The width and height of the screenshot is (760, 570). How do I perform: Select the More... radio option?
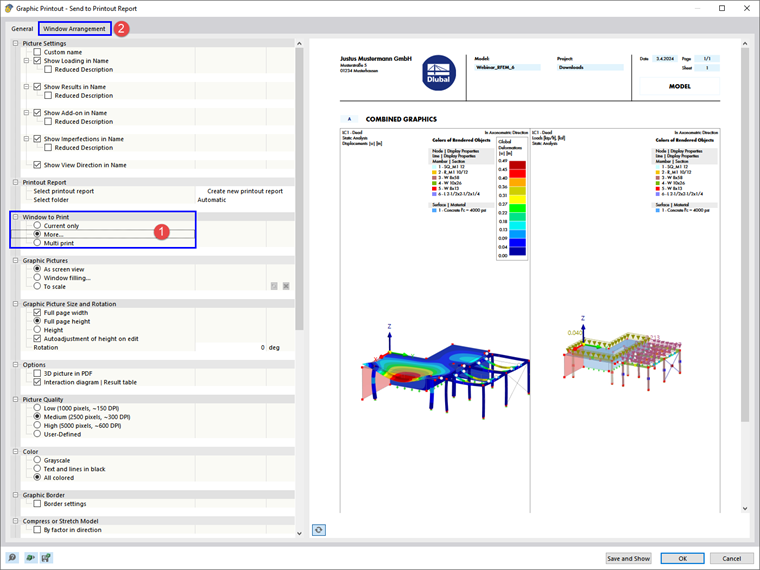37,234
